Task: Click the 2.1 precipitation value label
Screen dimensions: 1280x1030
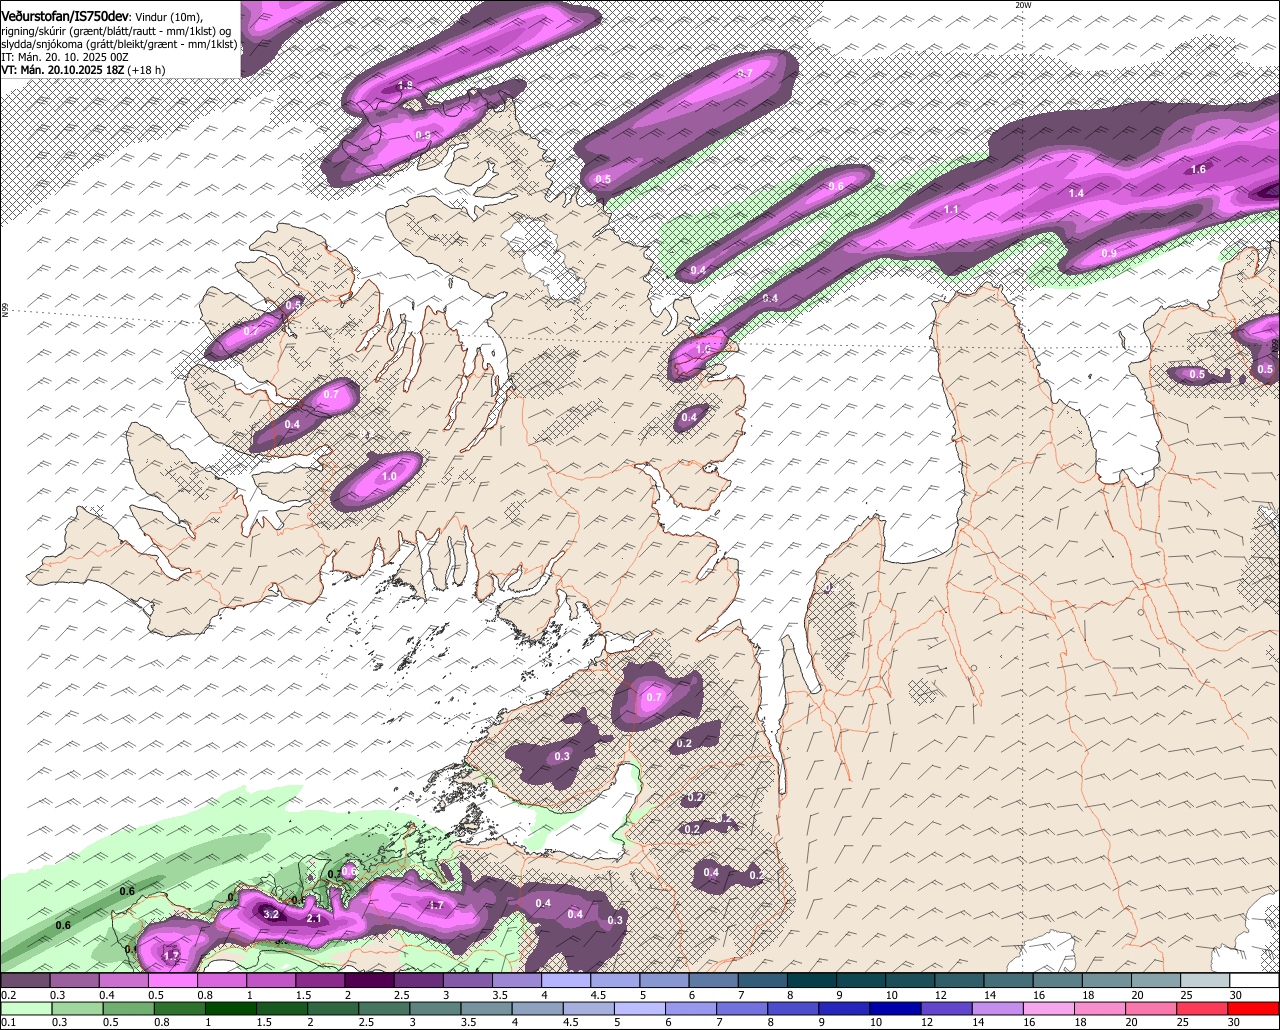Action: point(313,918)
